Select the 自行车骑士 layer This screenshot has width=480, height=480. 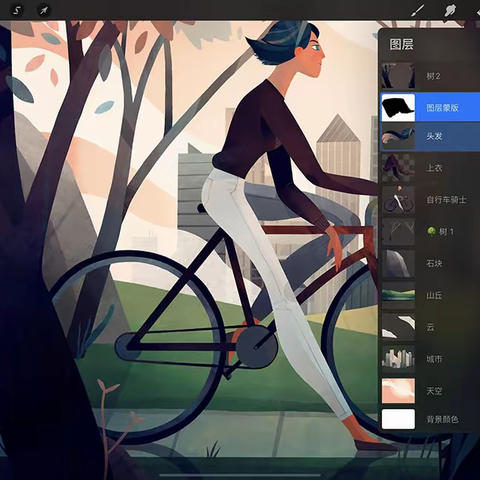430,200
